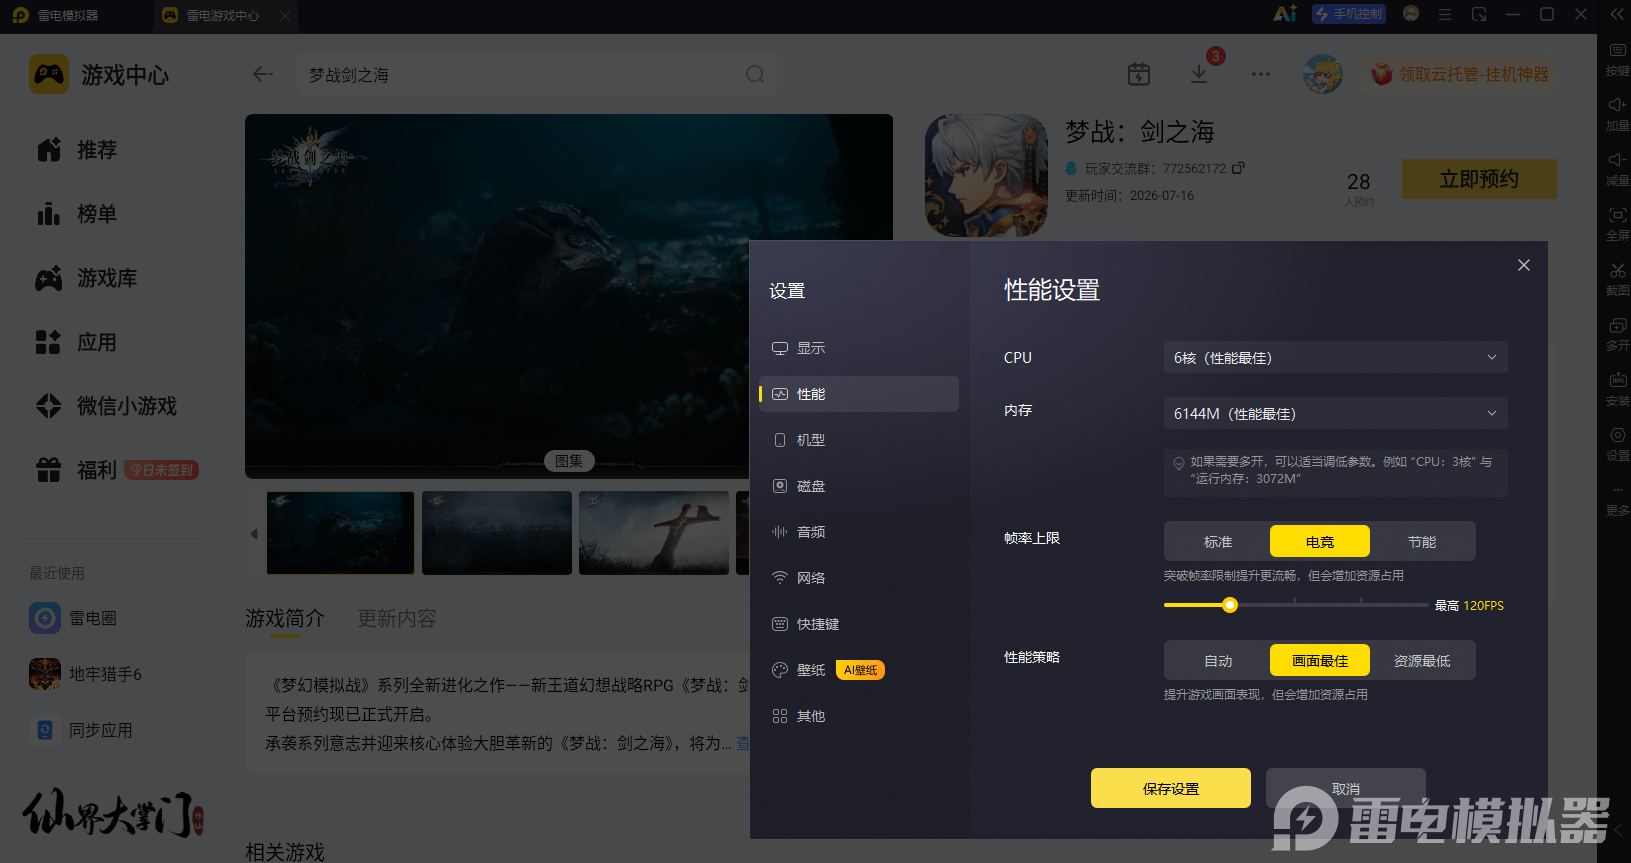Collapse the right toolbar with double chevron
1631x863 pixels.
[x=1616, y=14]
